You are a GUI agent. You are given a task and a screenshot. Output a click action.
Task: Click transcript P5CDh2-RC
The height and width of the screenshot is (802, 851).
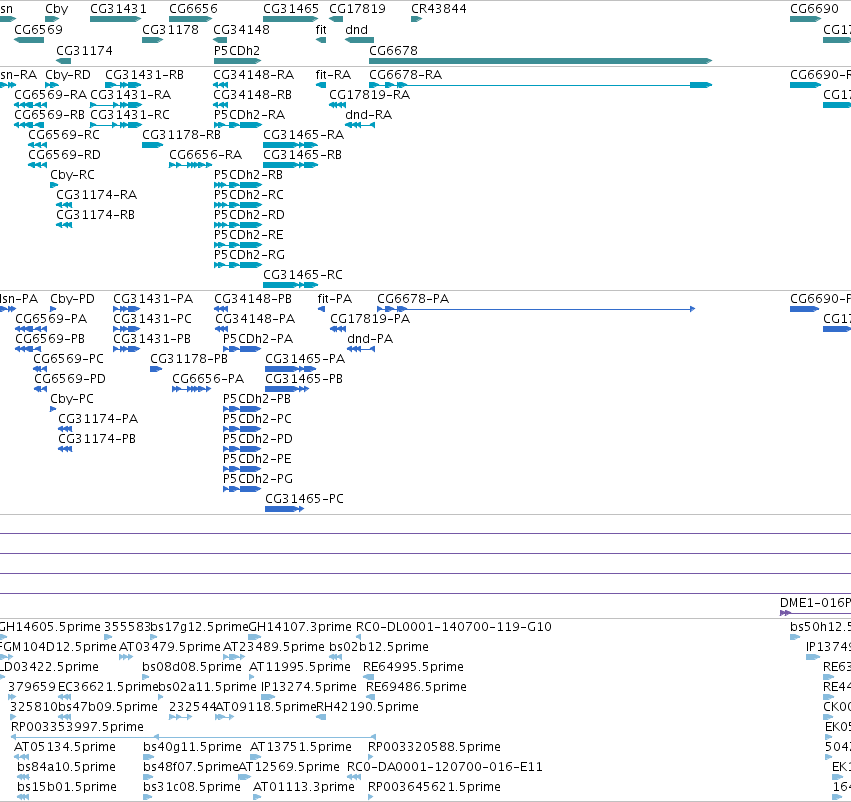point(249,194)
